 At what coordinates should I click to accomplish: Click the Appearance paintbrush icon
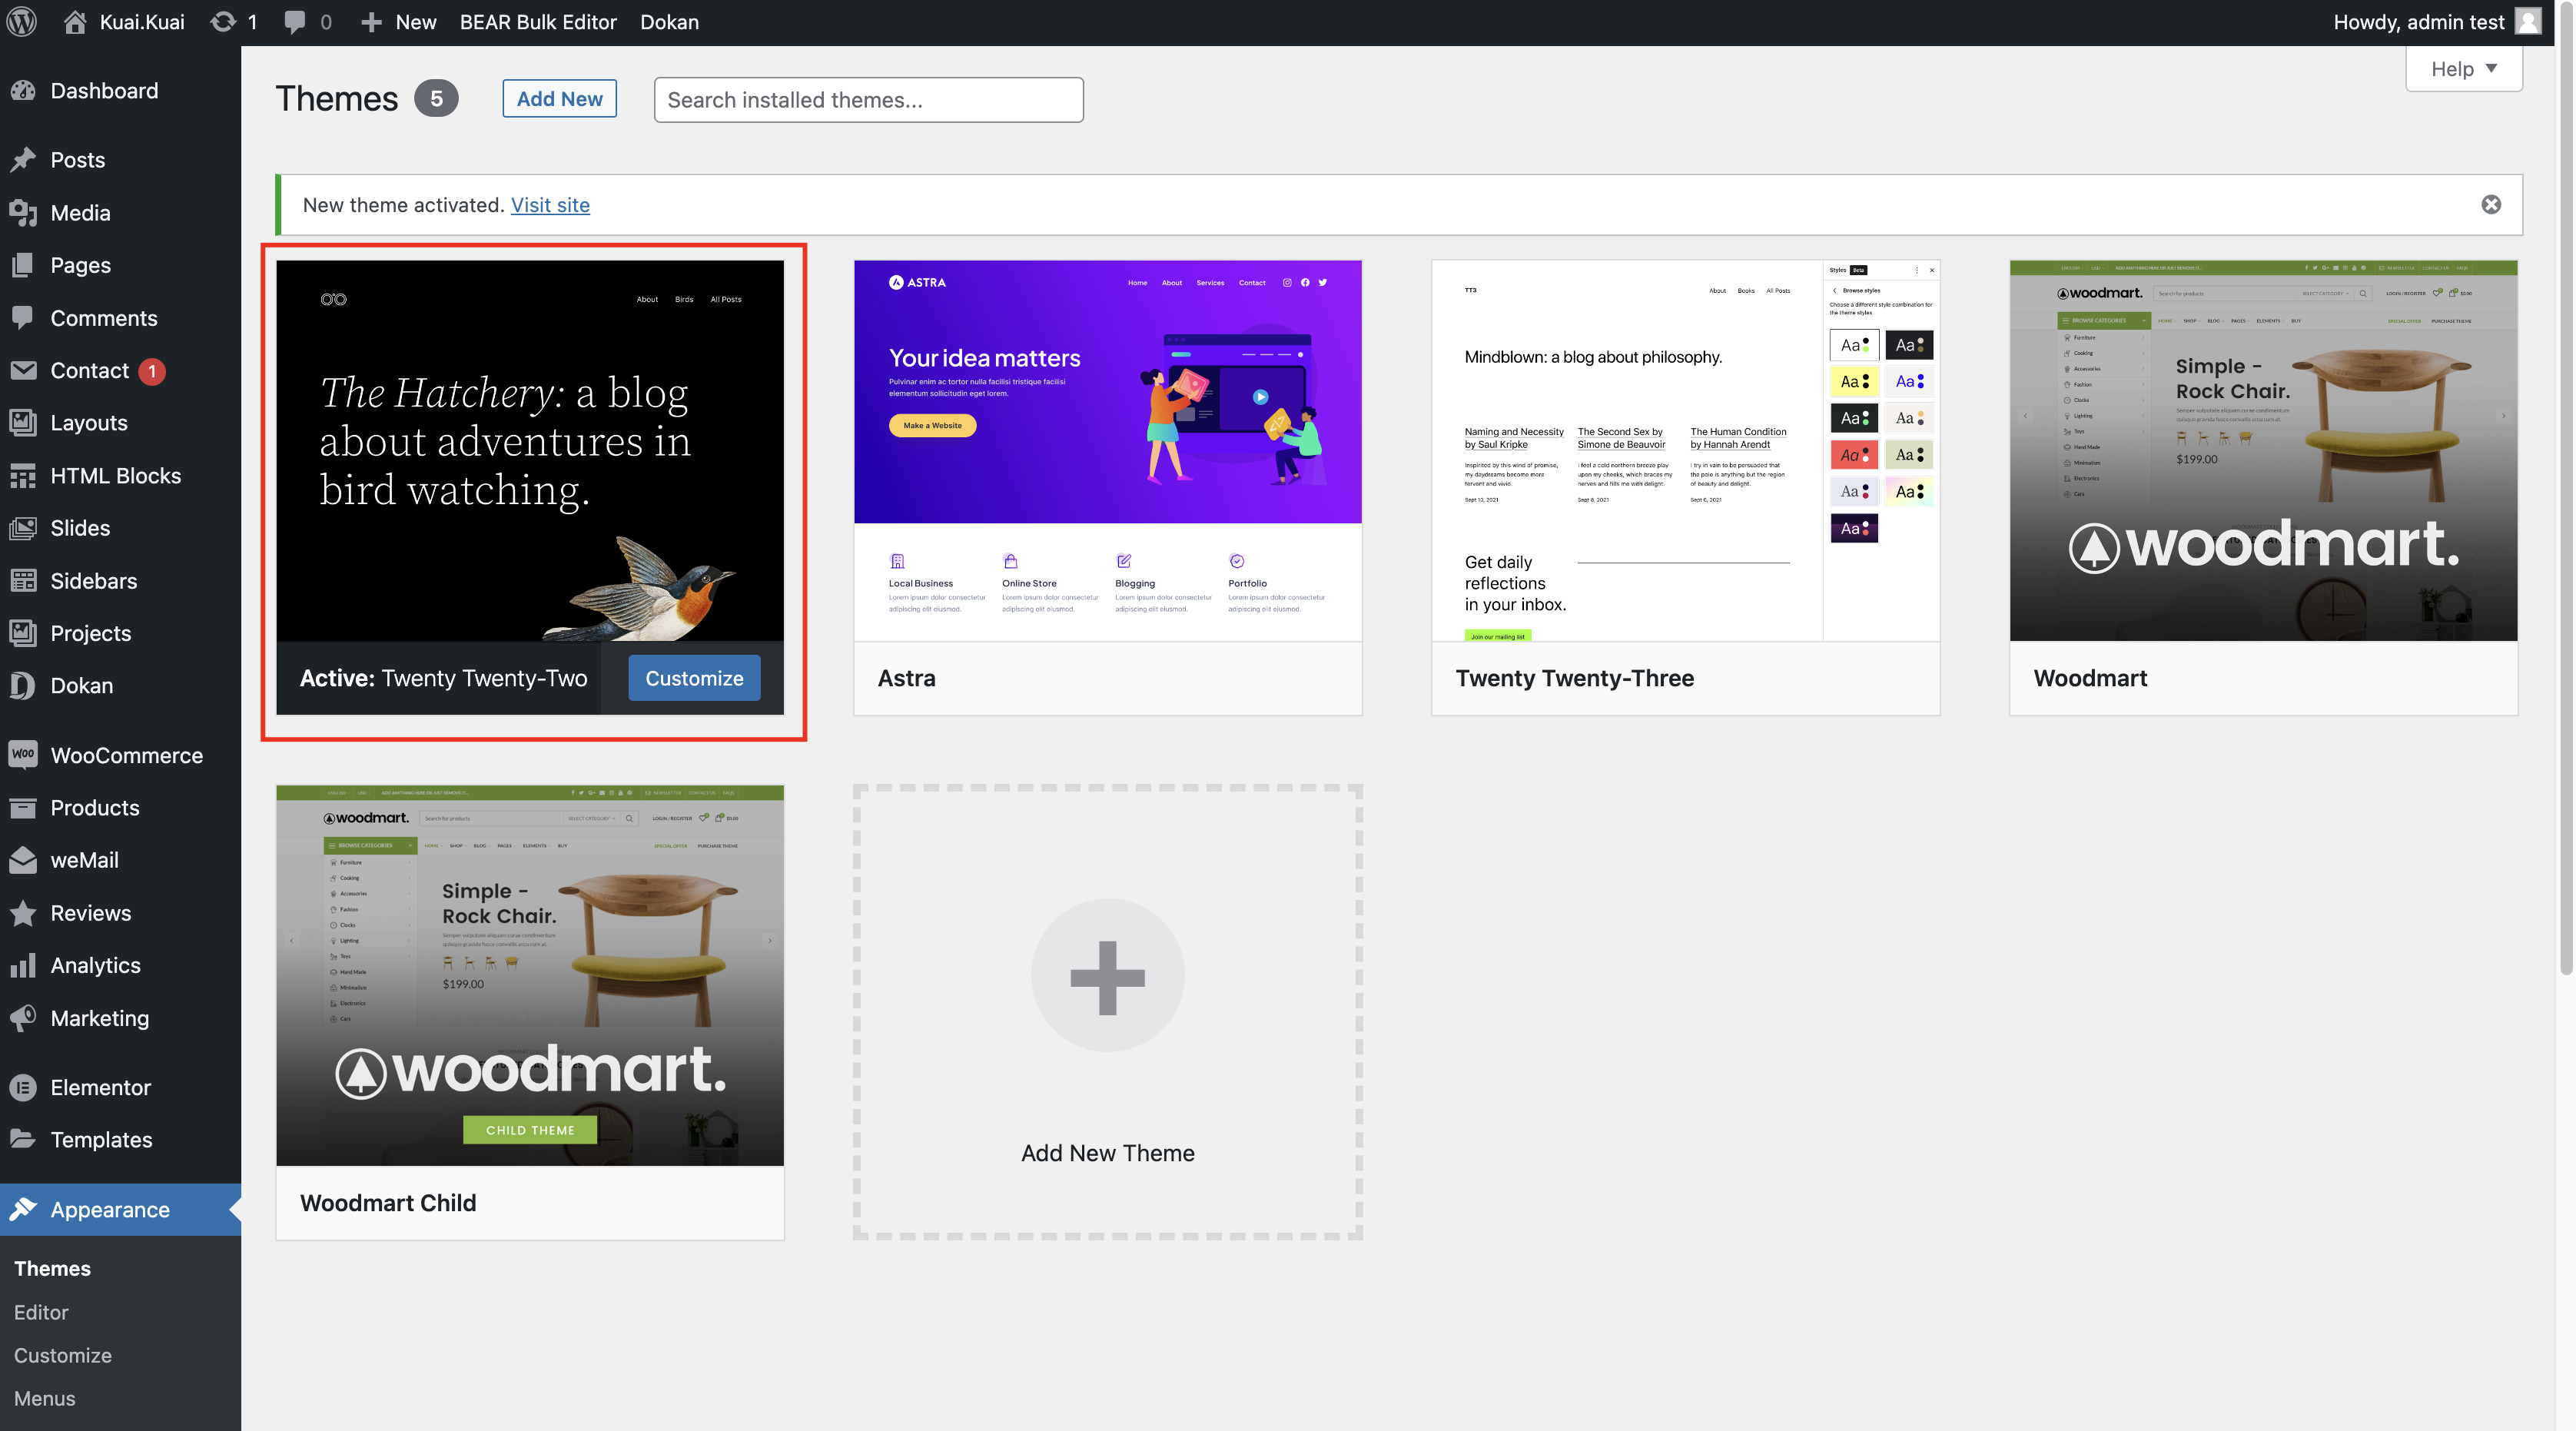[23, 1209]
